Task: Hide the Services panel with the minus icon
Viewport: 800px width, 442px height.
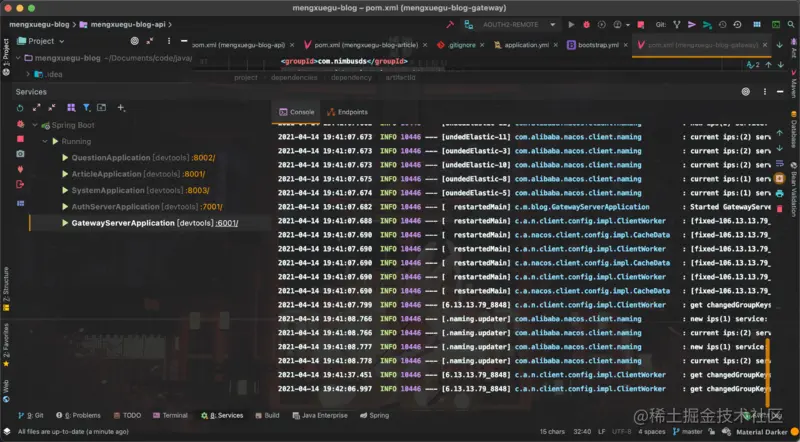Action: (x=780, y=92)
